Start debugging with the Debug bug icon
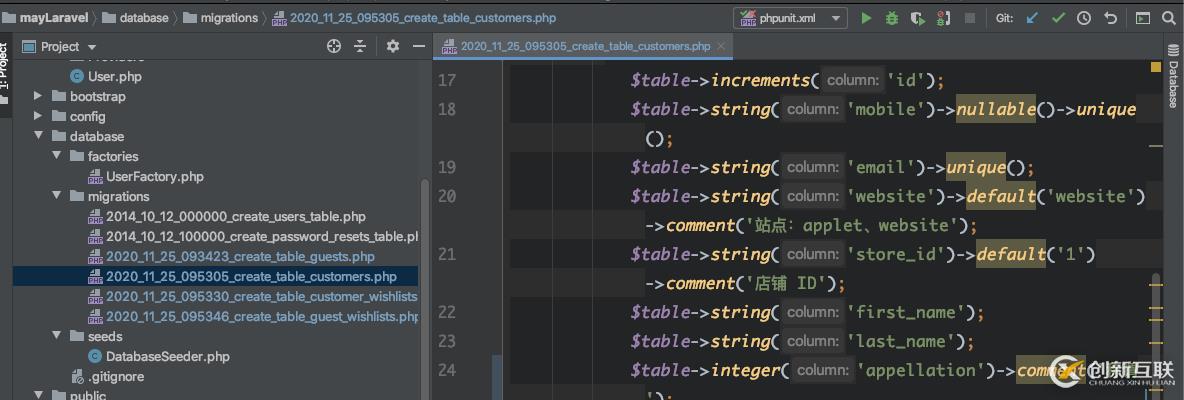This screenshot has width=1184, height=400. pyautogui.click(x=892, y=18)
